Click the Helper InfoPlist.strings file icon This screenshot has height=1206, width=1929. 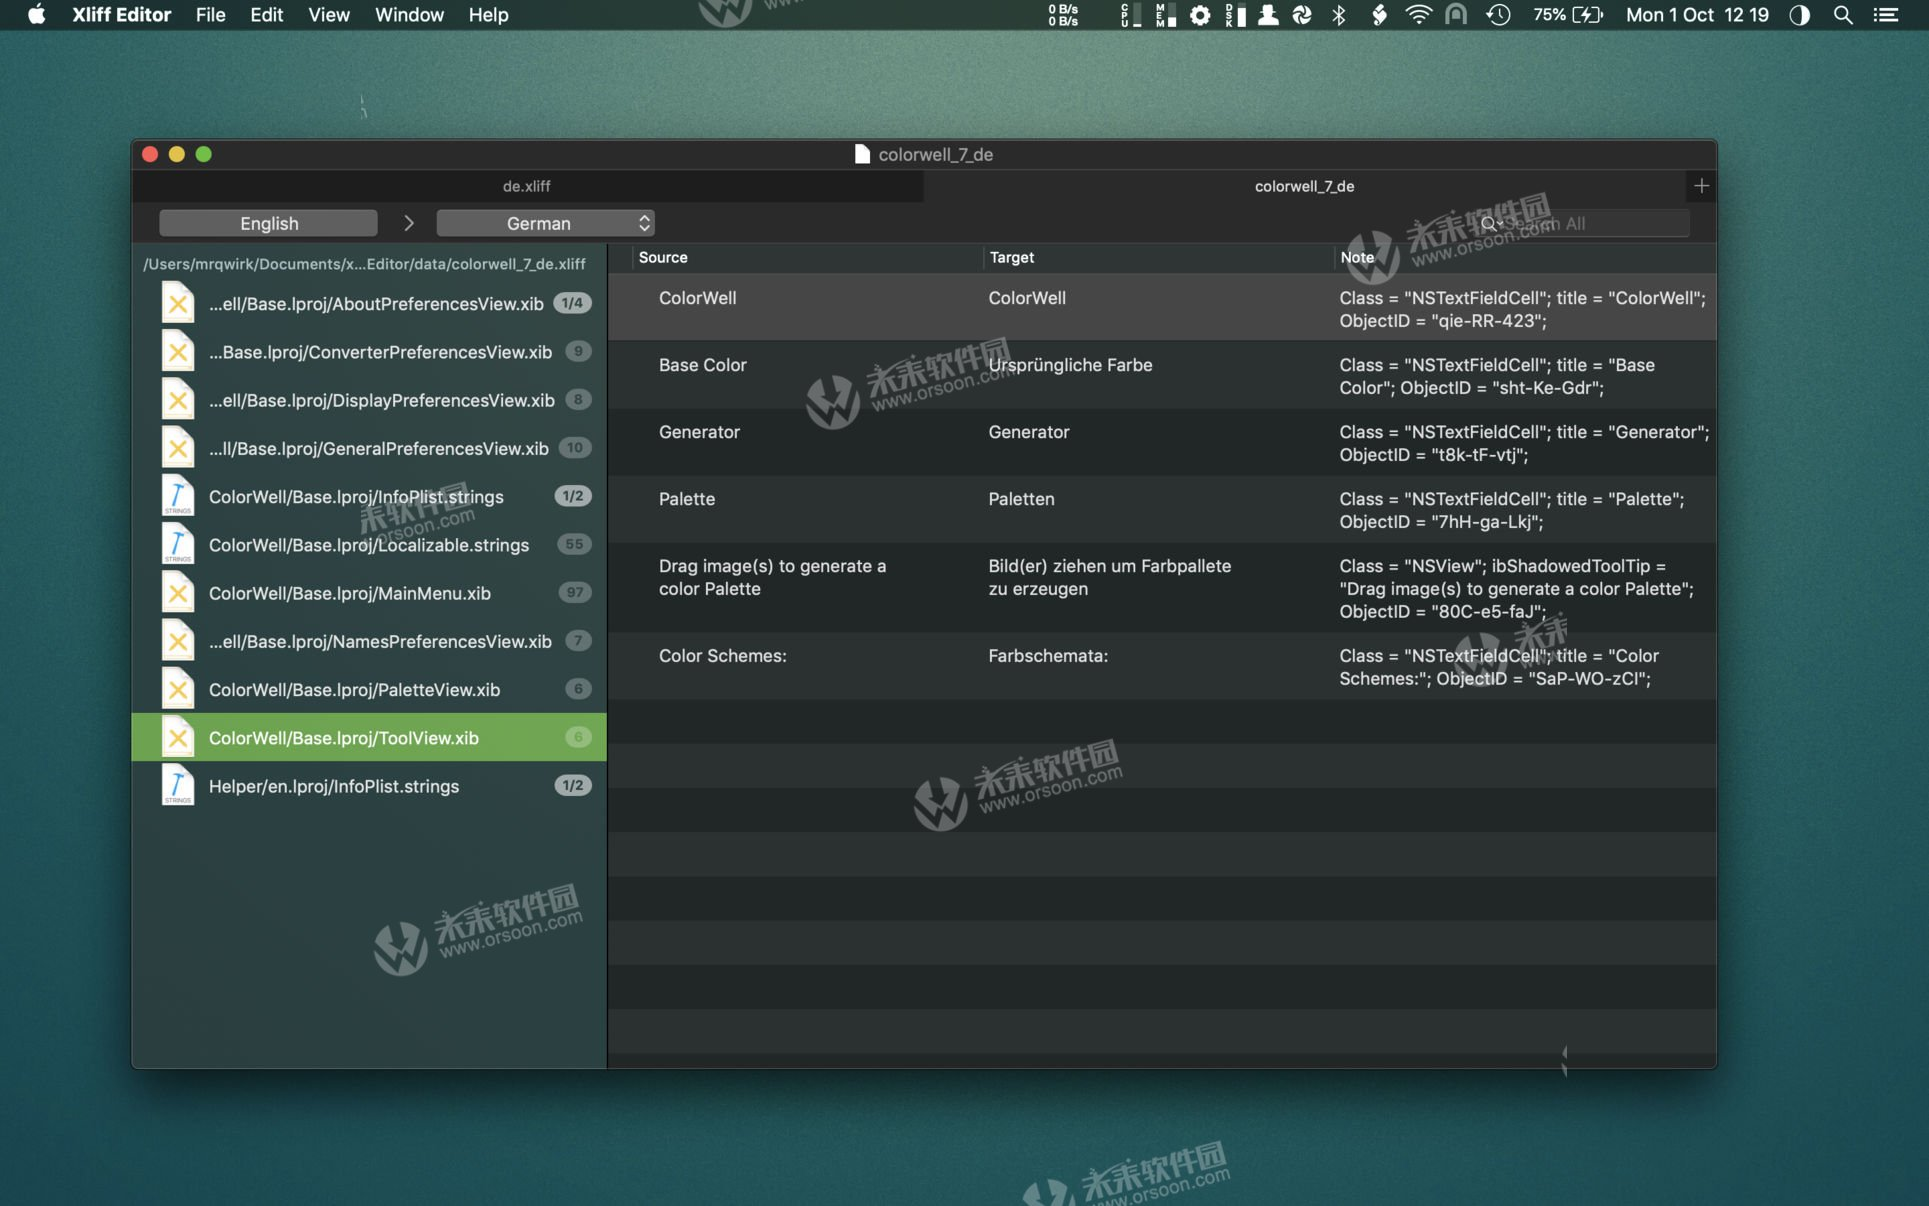click(x=178, y=786)
